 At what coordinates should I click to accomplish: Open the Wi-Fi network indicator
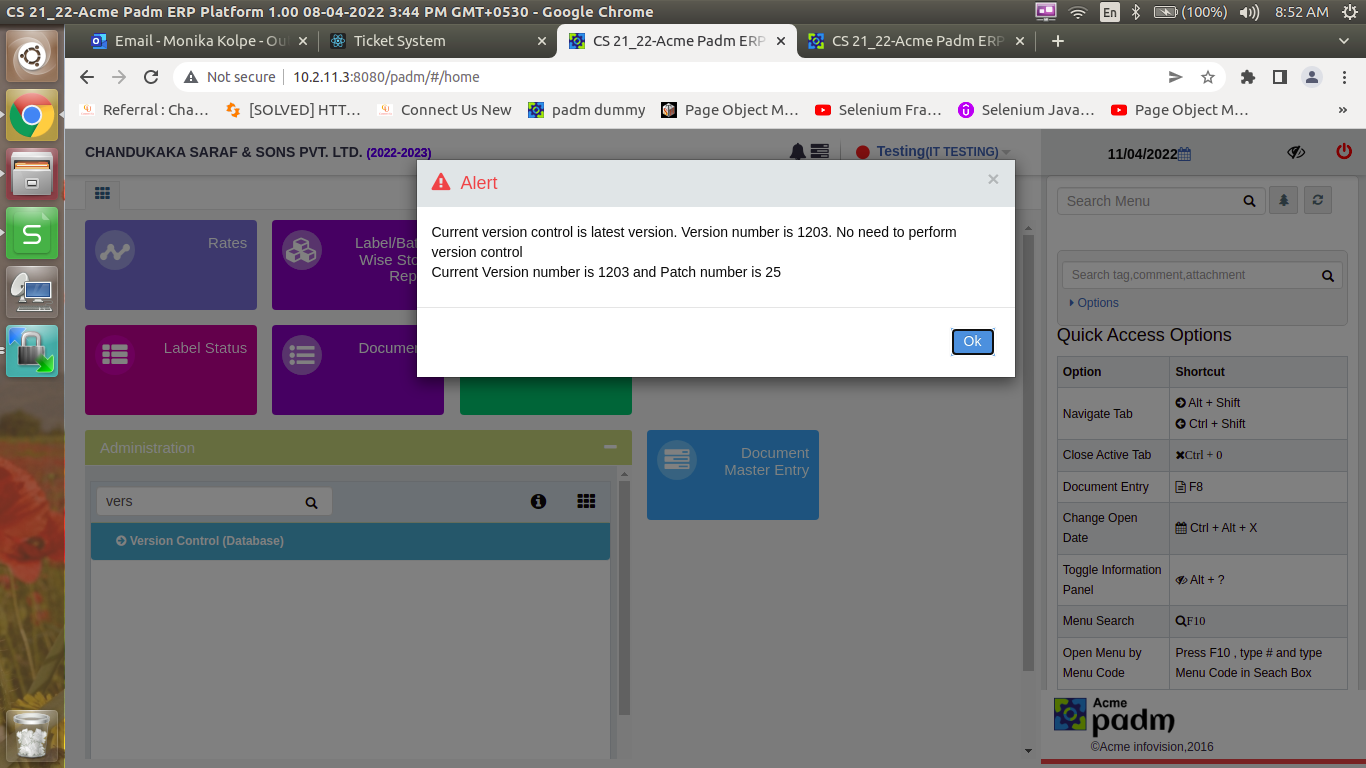1078,12
